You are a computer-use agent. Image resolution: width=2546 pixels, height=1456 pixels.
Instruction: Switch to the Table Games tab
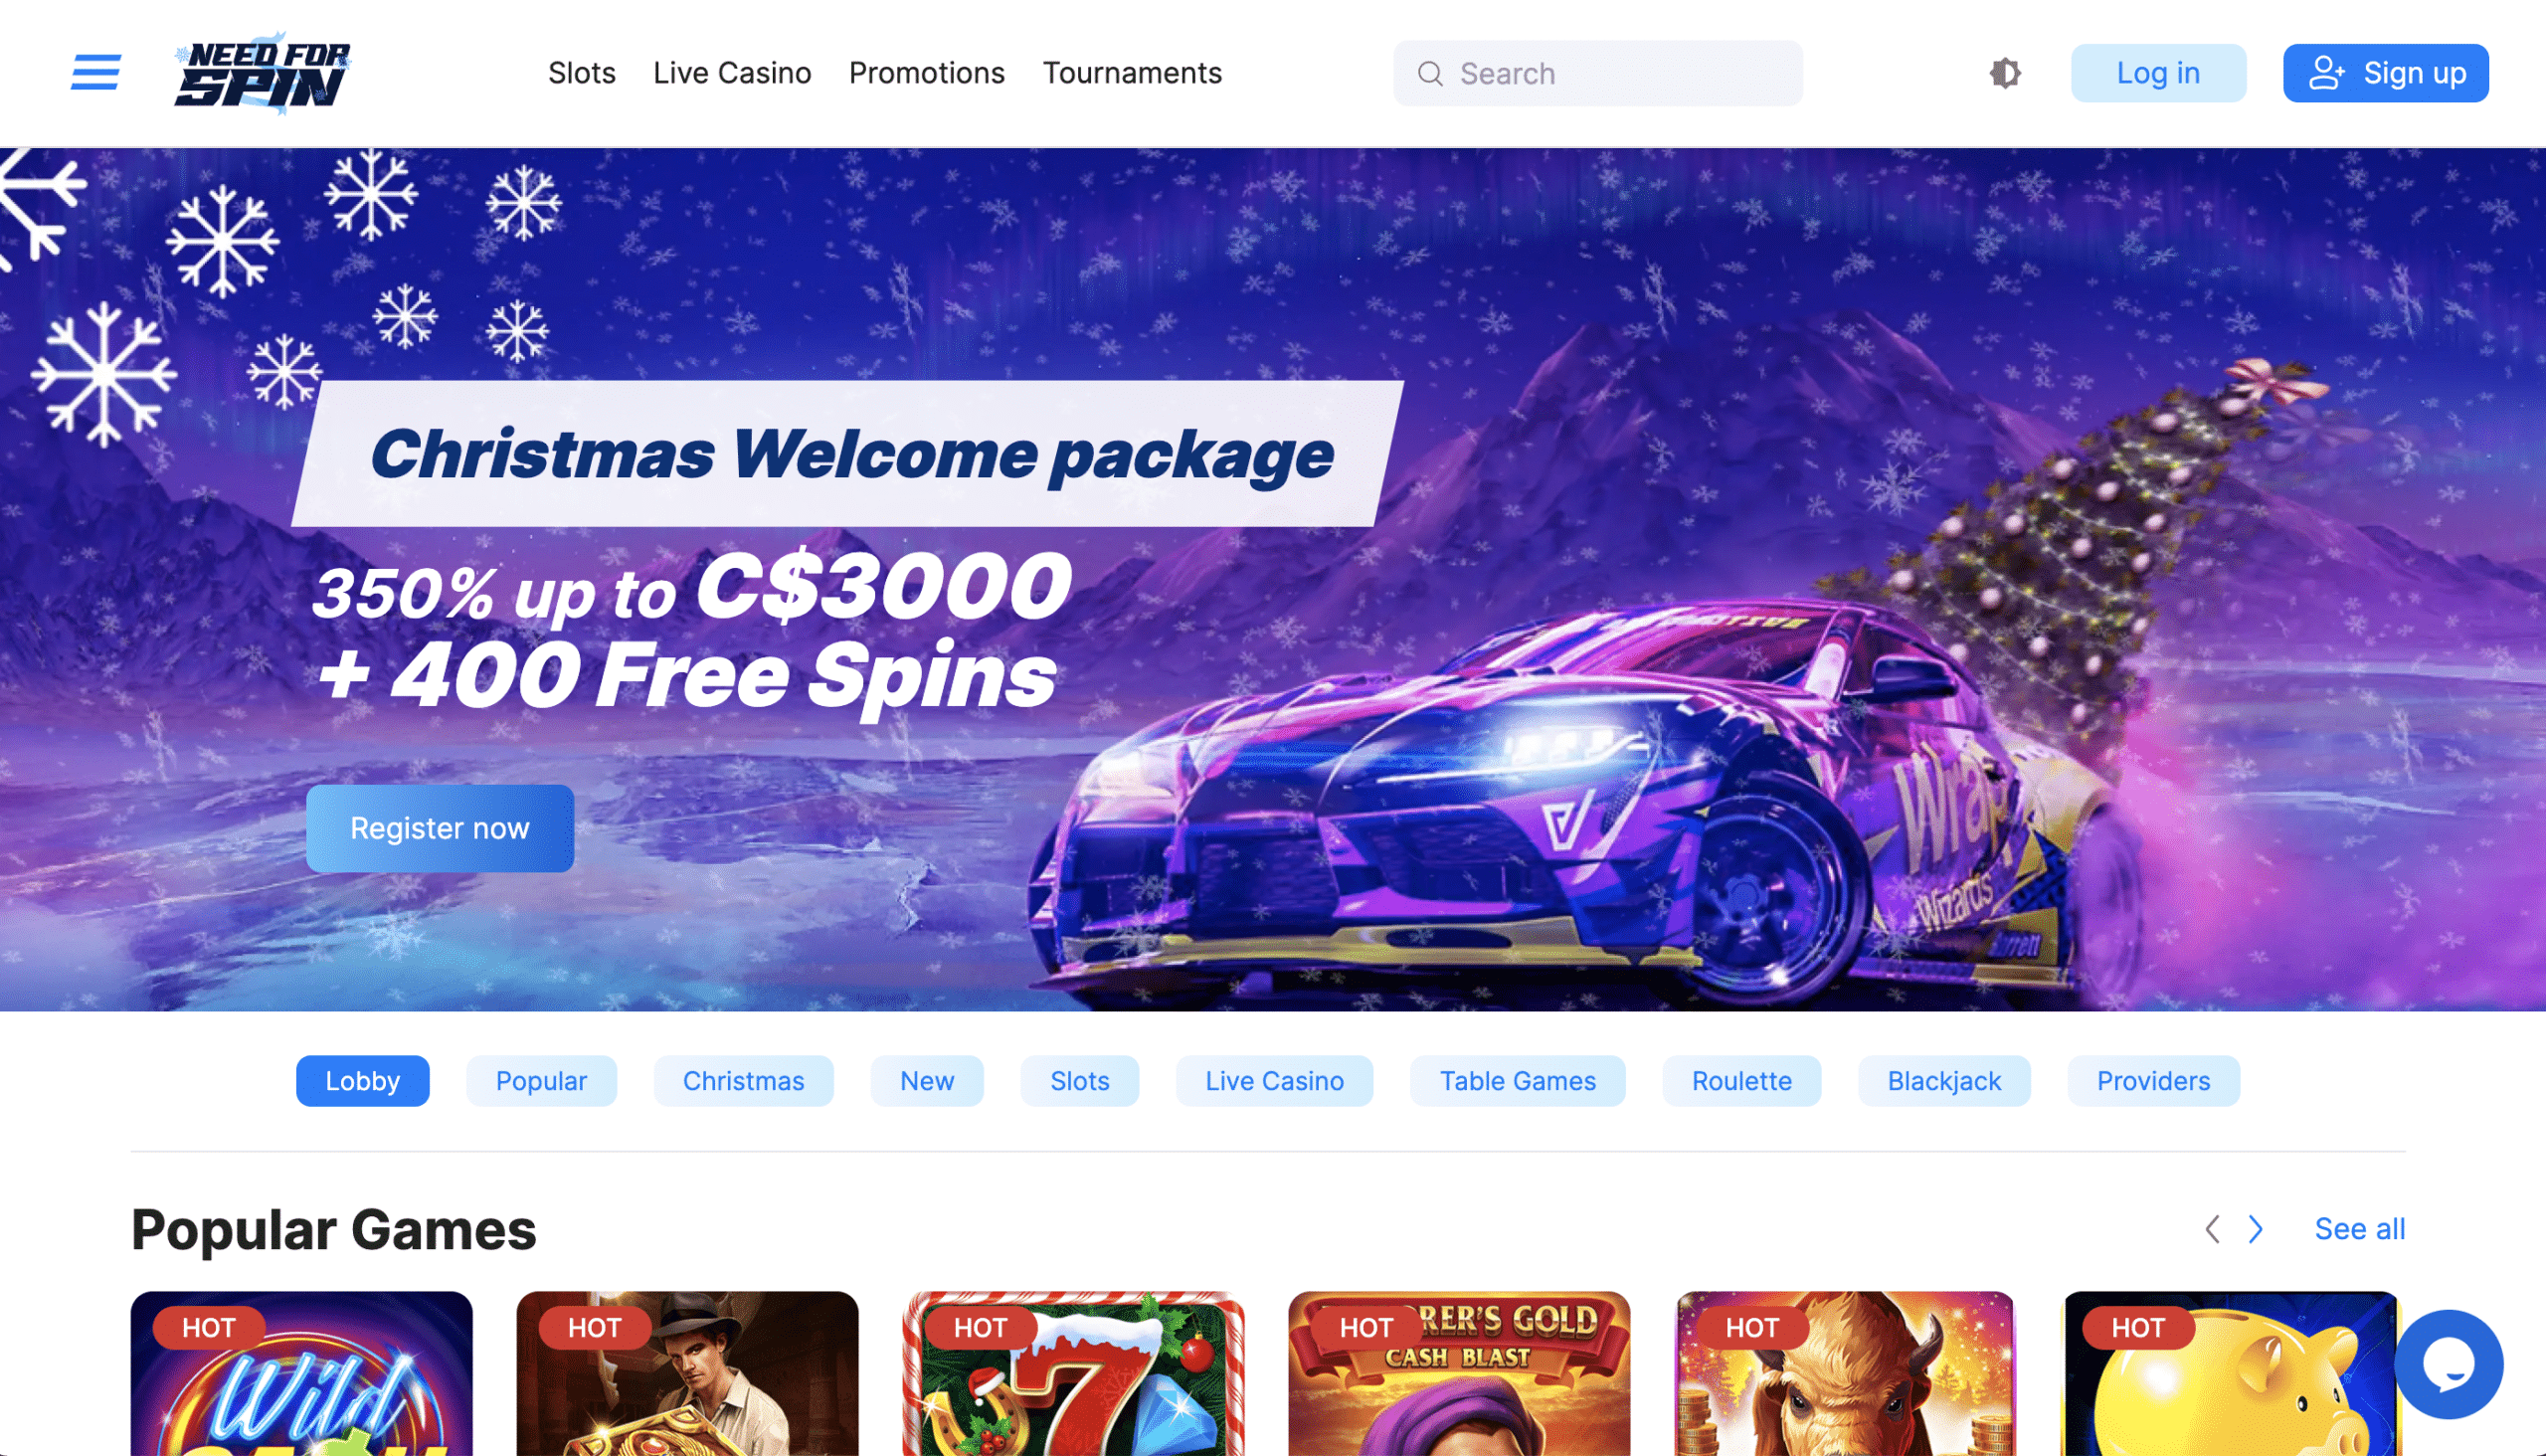[1517, 1081]
